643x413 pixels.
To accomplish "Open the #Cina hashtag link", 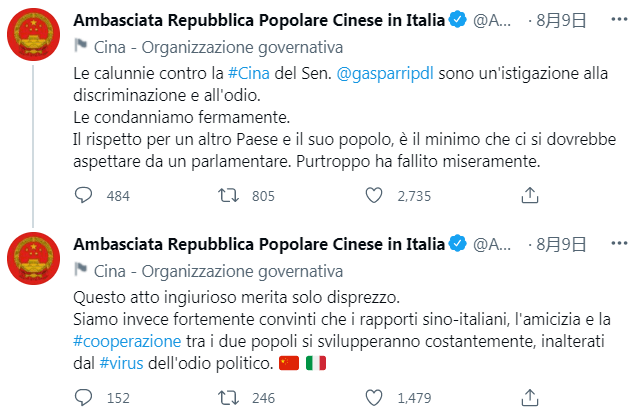I will pos(249,73).
